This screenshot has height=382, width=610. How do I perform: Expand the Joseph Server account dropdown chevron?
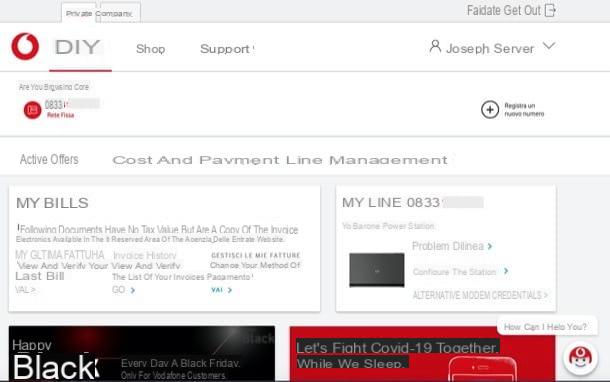[x=549, y=46]
